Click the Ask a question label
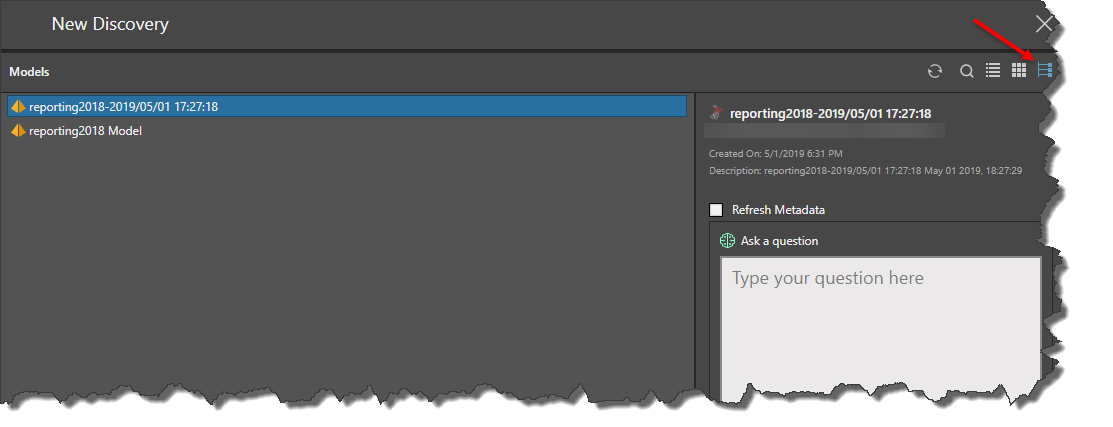 click(x=779, y=241)
